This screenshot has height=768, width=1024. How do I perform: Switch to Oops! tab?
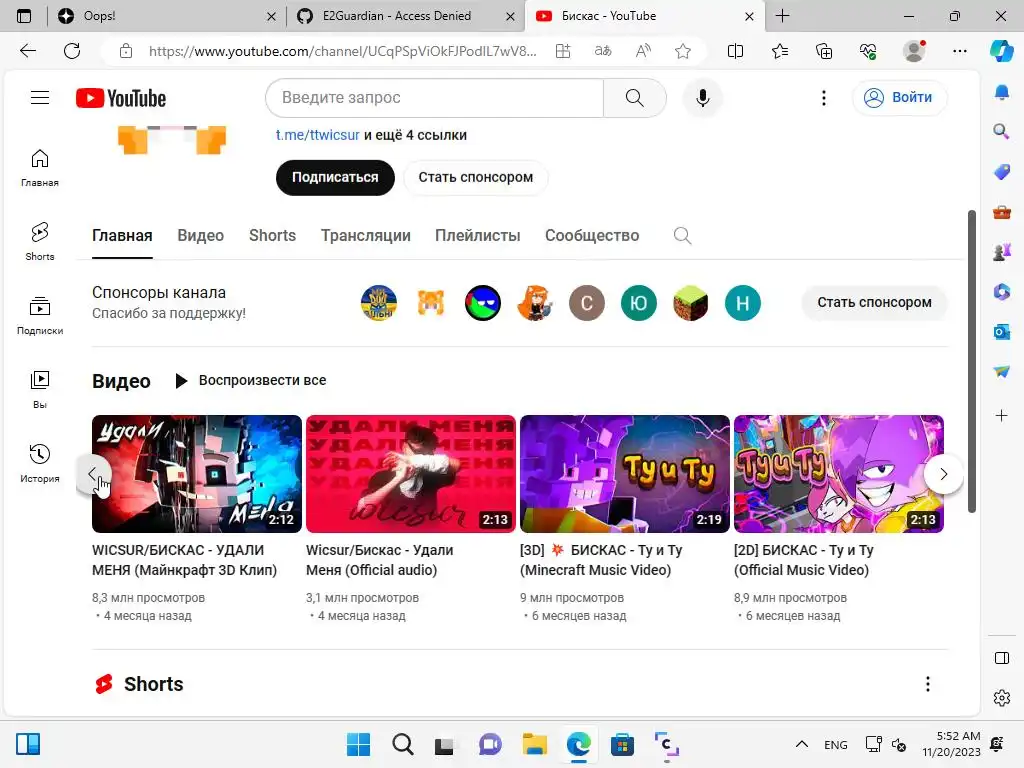167,16
